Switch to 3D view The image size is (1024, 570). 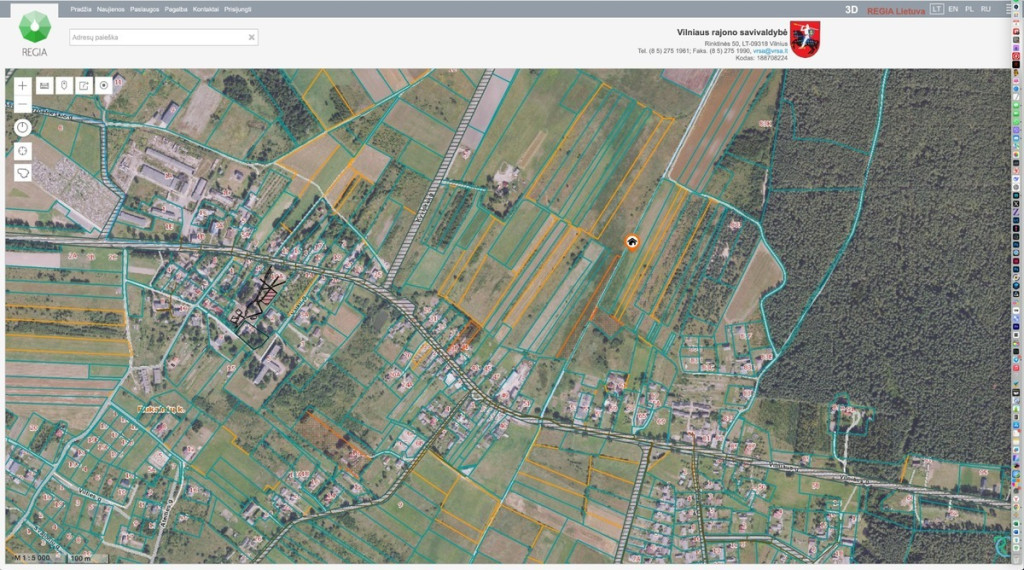(852, 10)
